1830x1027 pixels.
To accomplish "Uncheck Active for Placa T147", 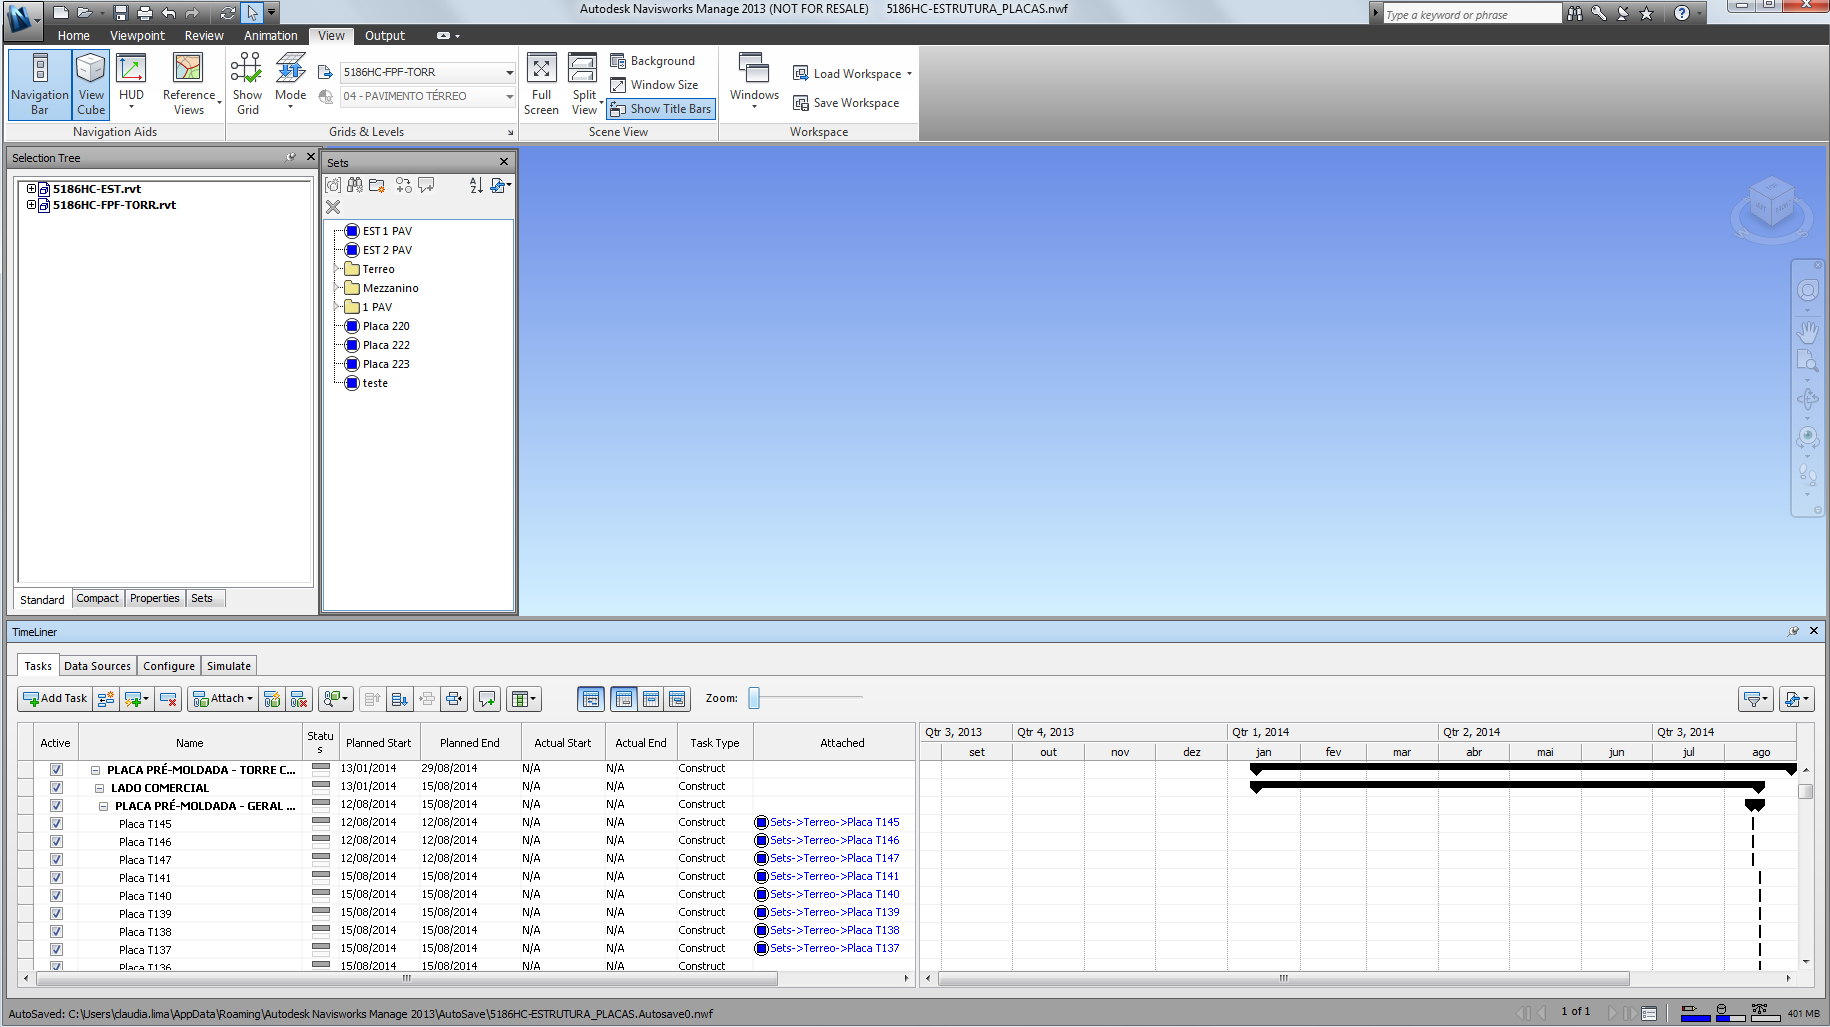I will coord(56,859).
